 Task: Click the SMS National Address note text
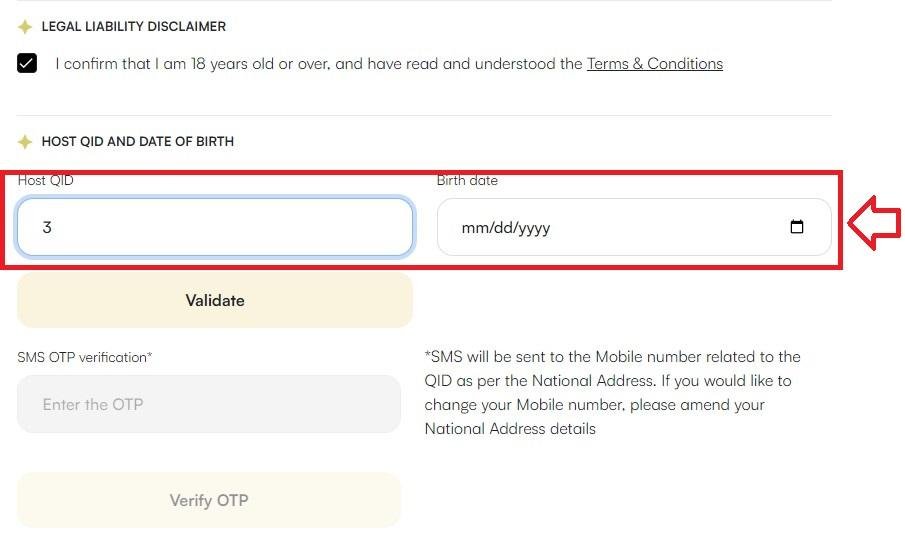(612, 393)
